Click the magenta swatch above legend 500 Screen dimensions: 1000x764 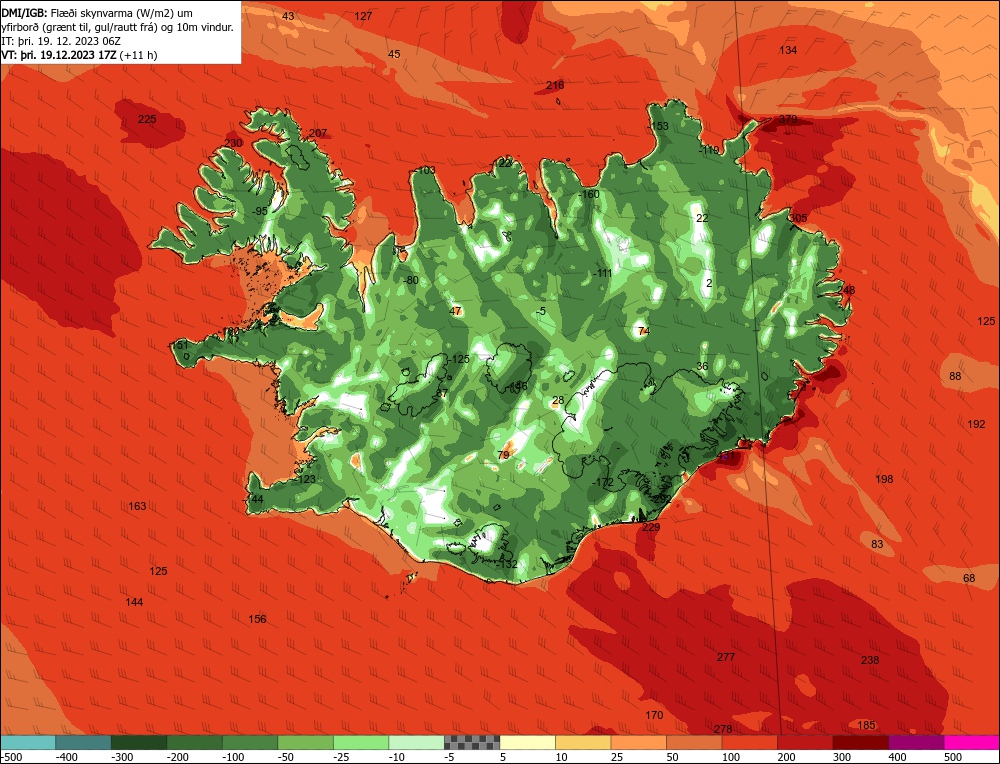(971, 742)
